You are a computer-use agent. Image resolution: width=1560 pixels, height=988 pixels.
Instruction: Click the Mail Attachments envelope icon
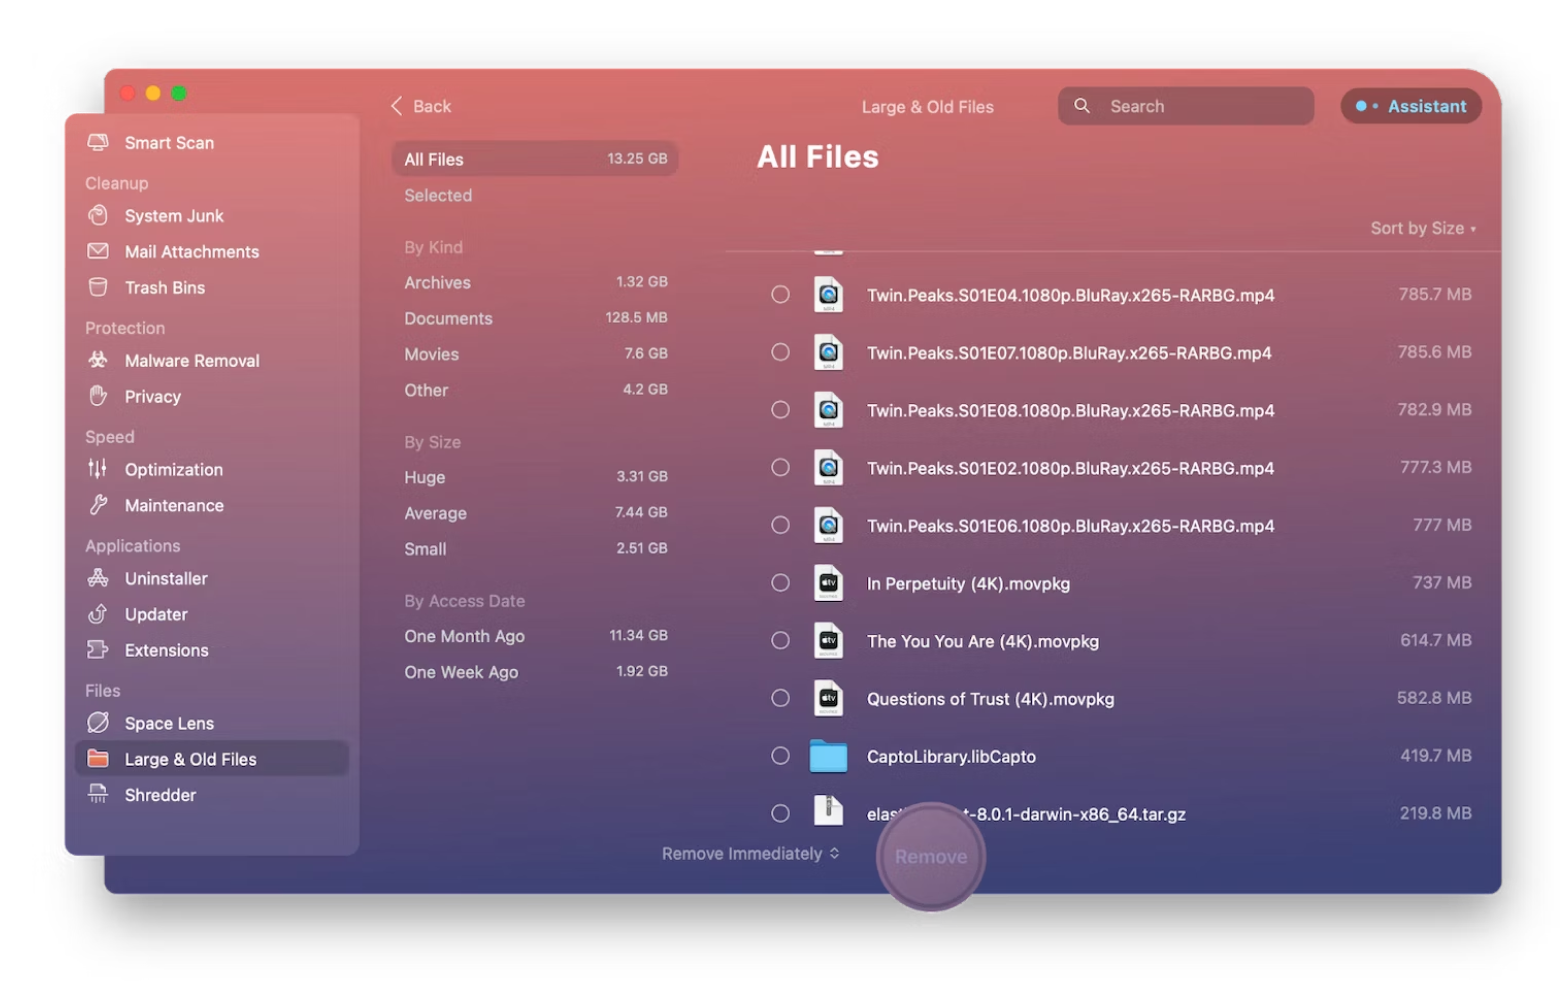coord(98,251)
